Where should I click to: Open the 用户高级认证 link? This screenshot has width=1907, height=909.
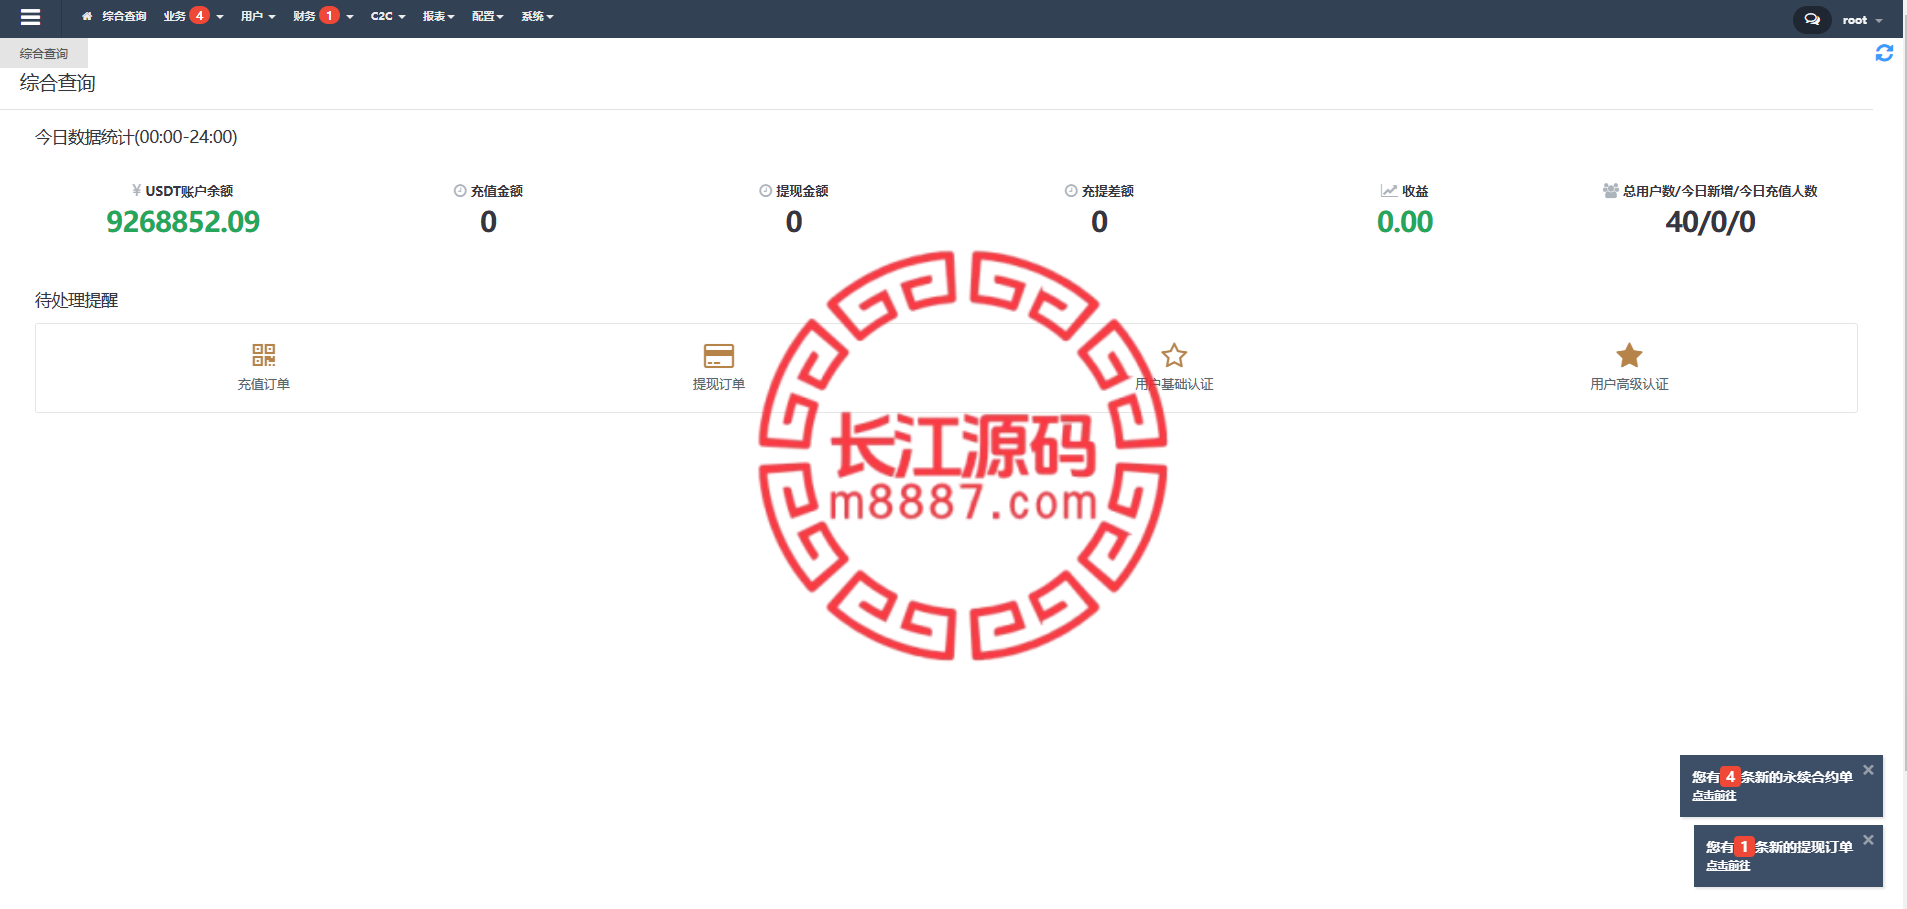coord(1630,384)
